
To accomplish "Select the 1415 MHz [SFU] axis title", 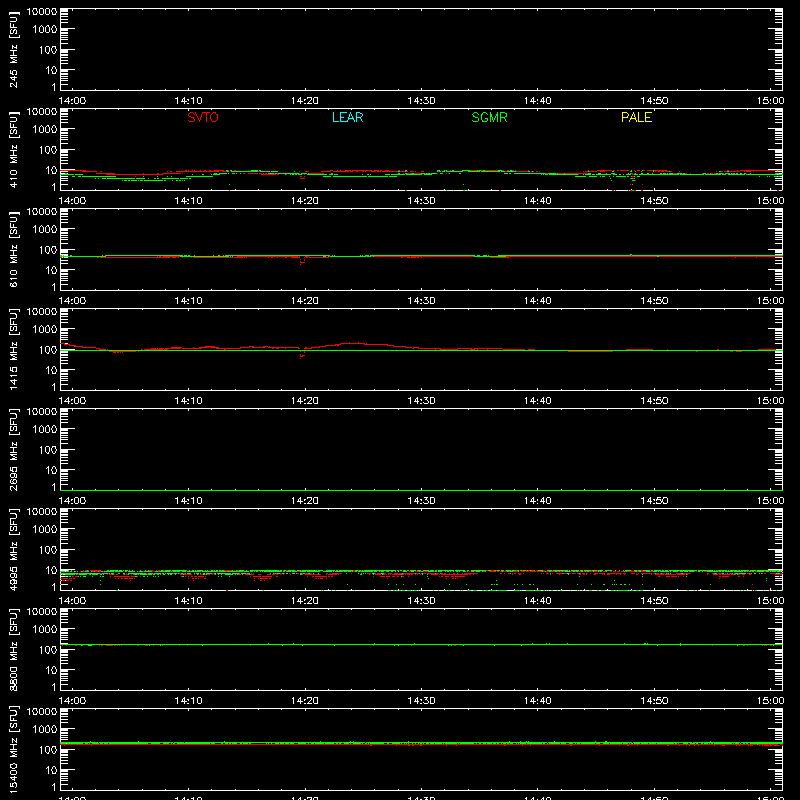I will 13,349.
